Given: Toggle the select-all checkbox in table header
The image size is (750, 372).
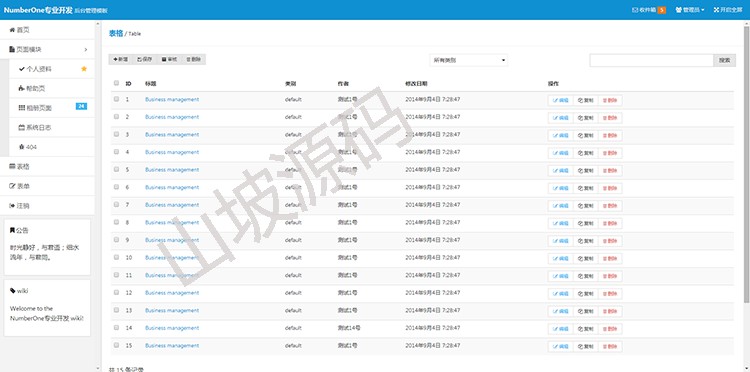Looking at the screenshot, I should (116, 83).
